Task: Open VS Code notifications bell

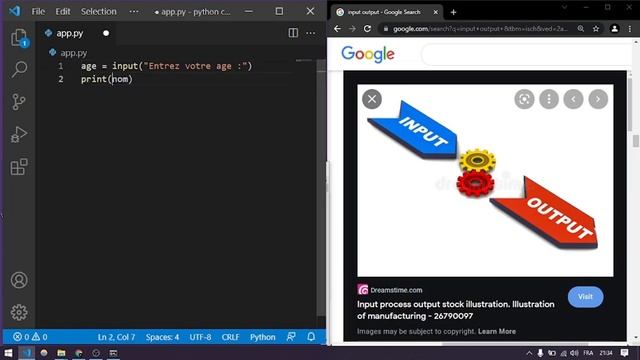Action: (x=311, y=337)
